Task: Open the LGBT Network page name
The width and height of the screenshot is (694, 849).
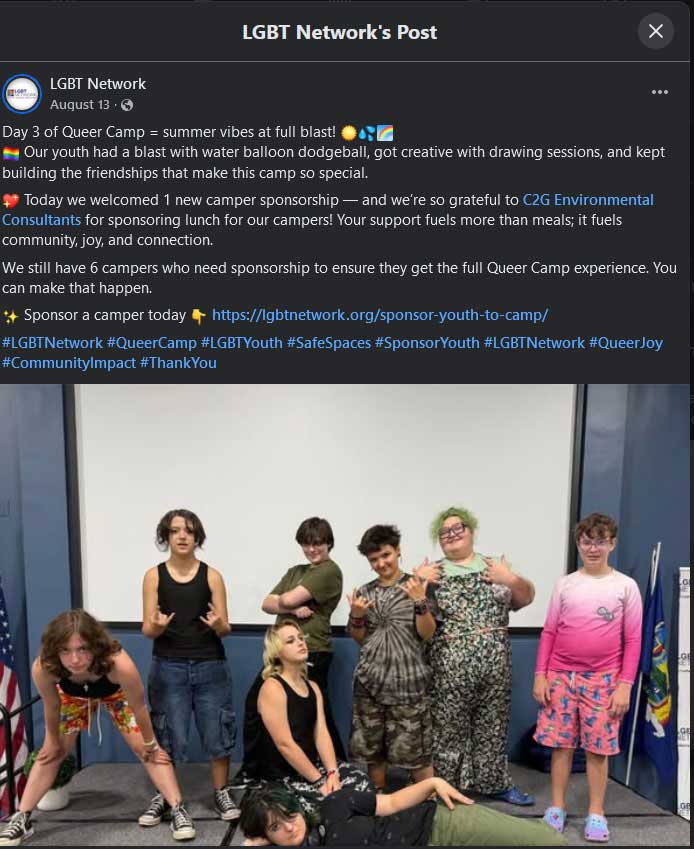Action: pos(97,84)
